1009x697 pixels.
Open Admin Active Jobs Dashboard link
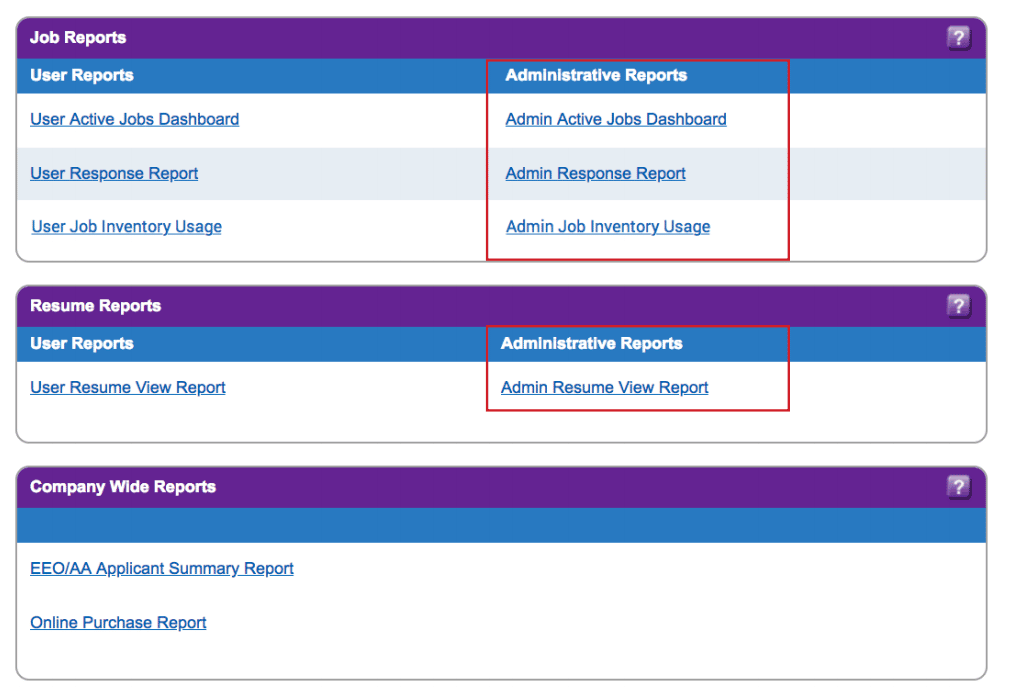(x=616, y=119)
